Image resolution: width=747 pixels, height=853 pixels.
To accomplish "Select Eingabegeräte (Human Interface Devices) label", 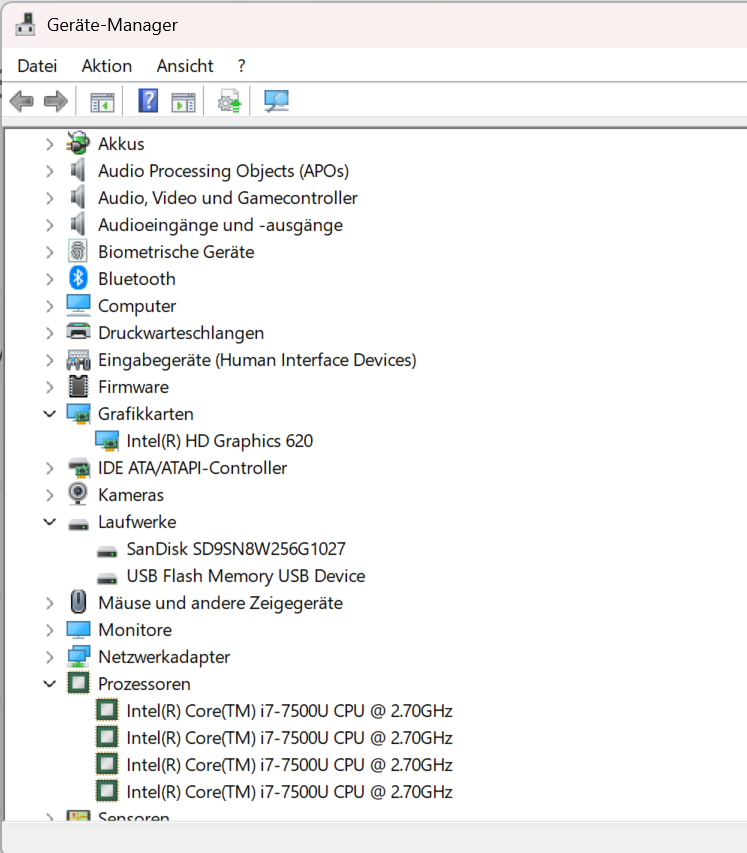I will point(257,360).
